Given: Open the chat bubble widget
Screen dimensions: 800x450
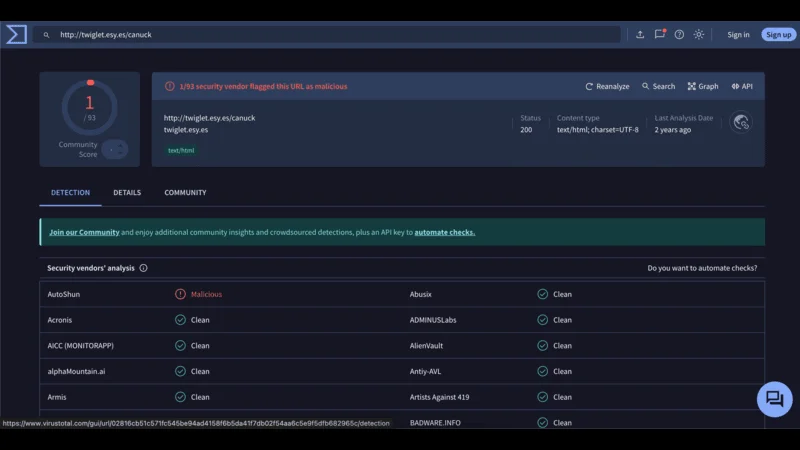Looking at the screenshot, I should pos(774,399).
